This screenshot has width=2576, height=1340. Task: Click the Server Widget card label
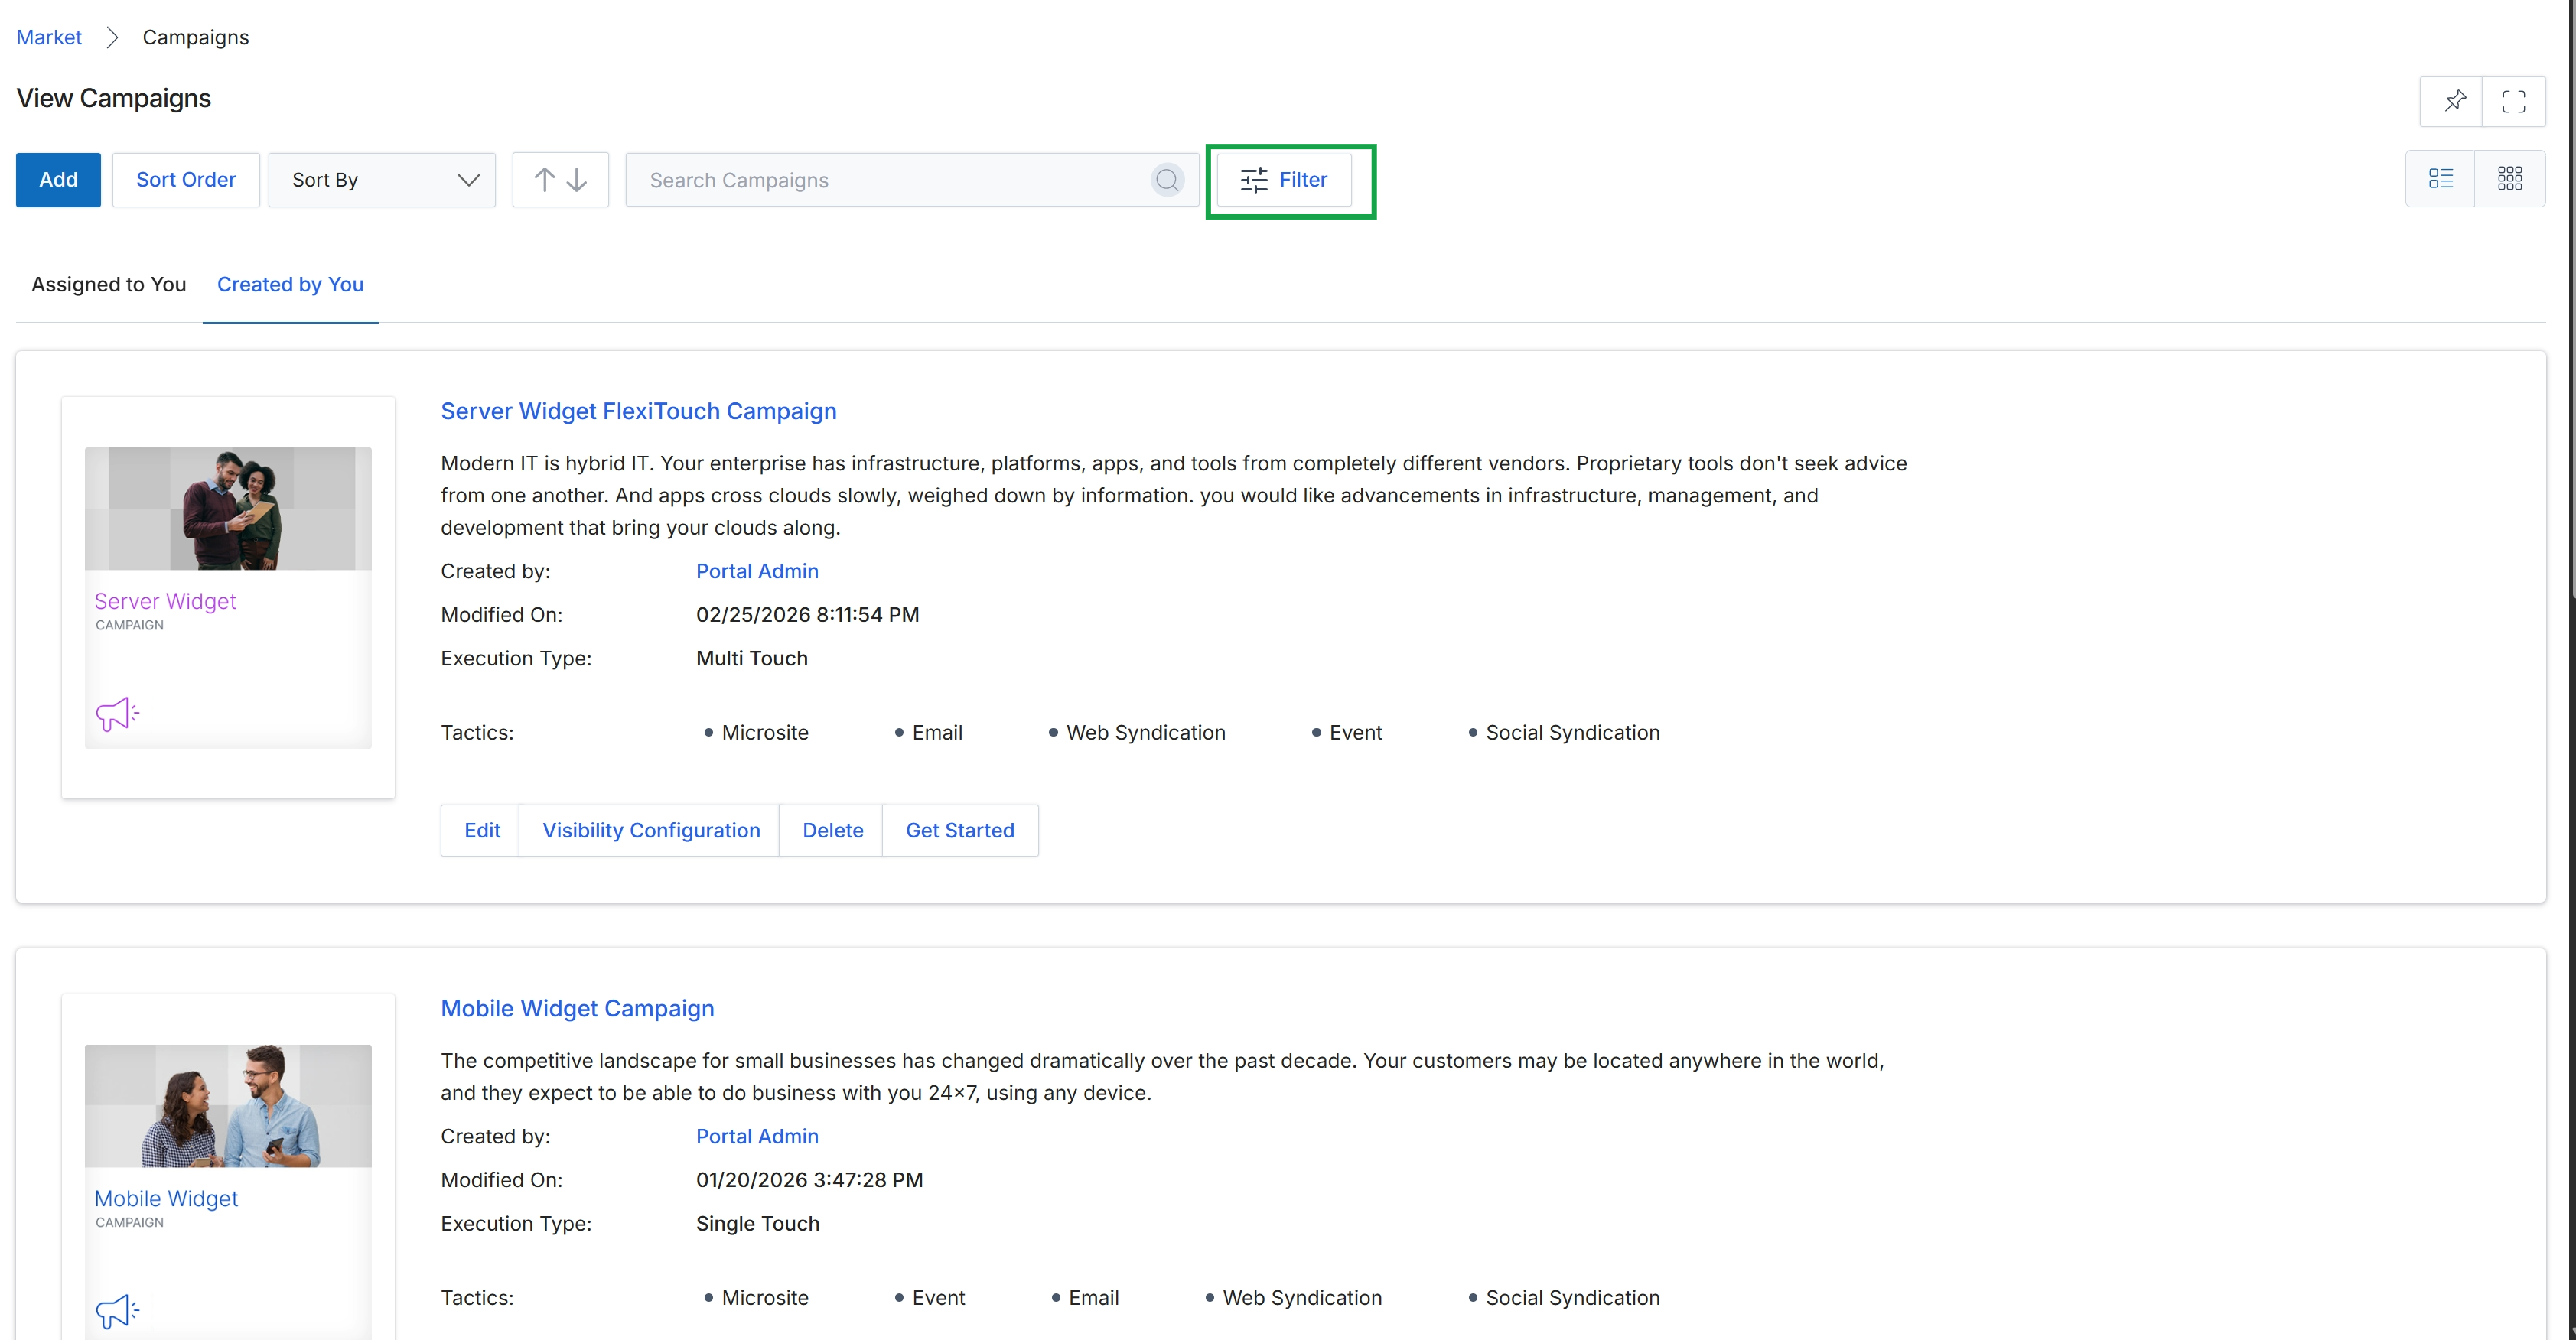165,601
